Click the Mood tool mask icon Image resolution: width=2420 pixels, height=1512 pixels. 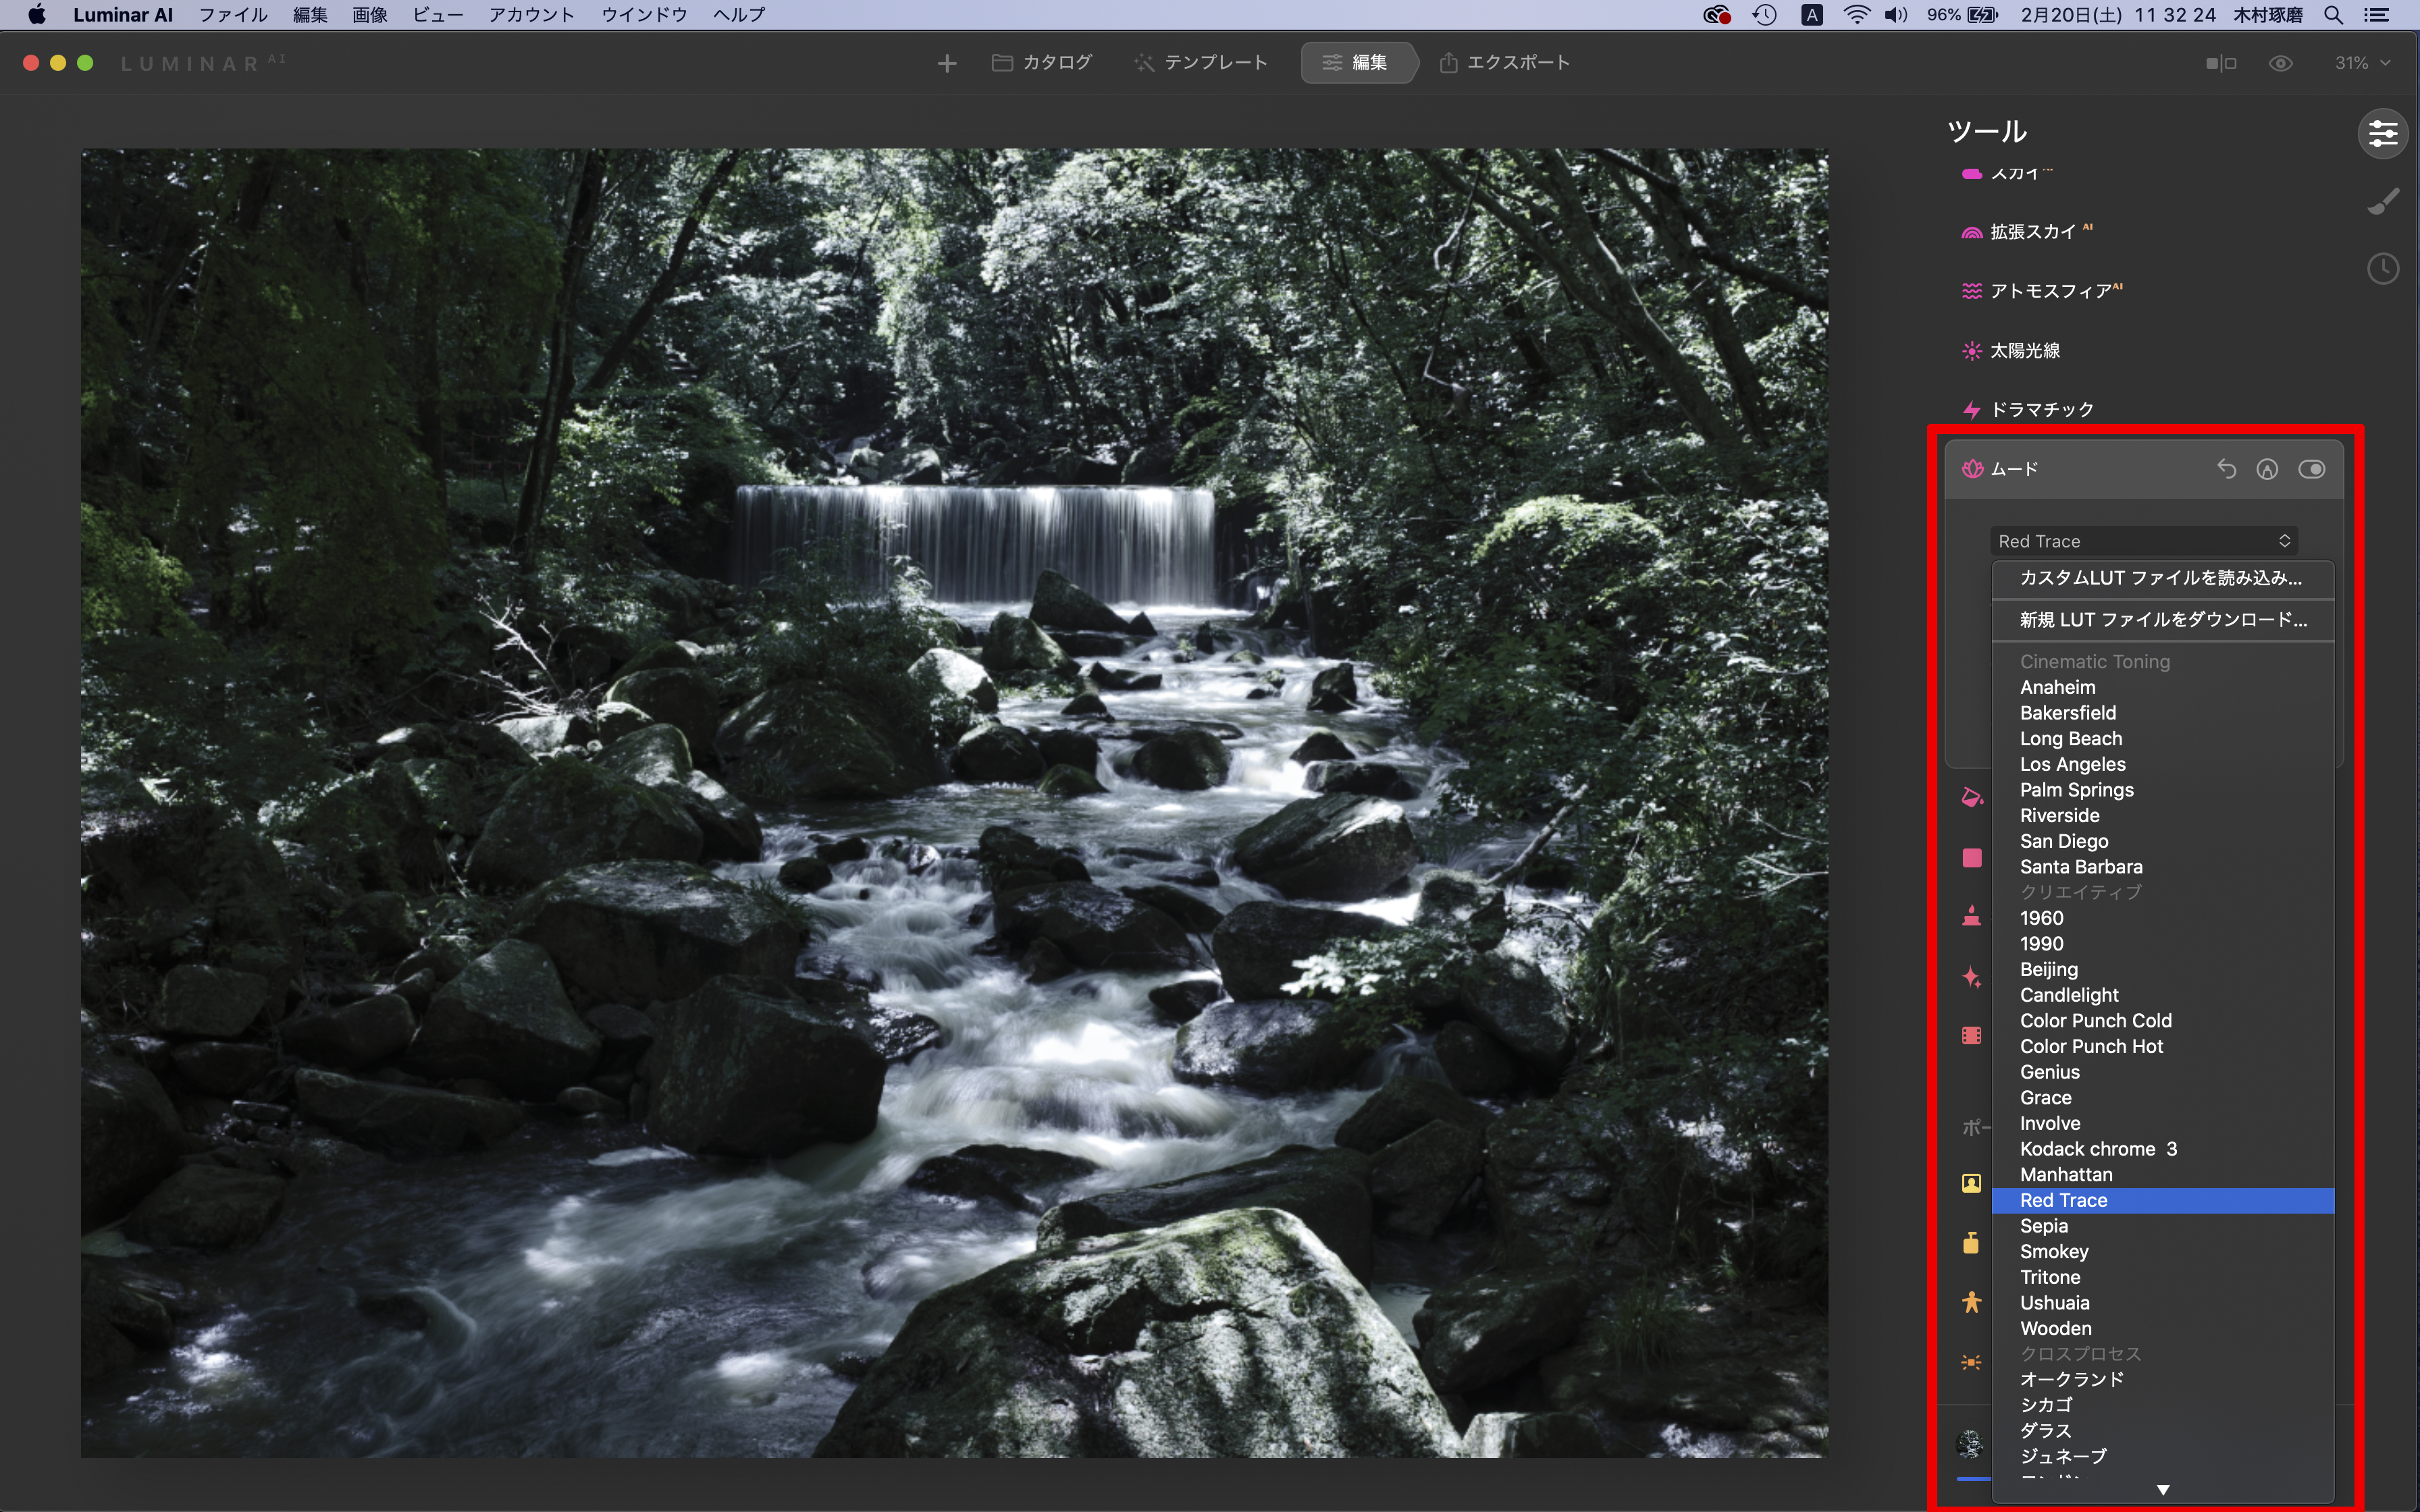tap(2267, 469)
